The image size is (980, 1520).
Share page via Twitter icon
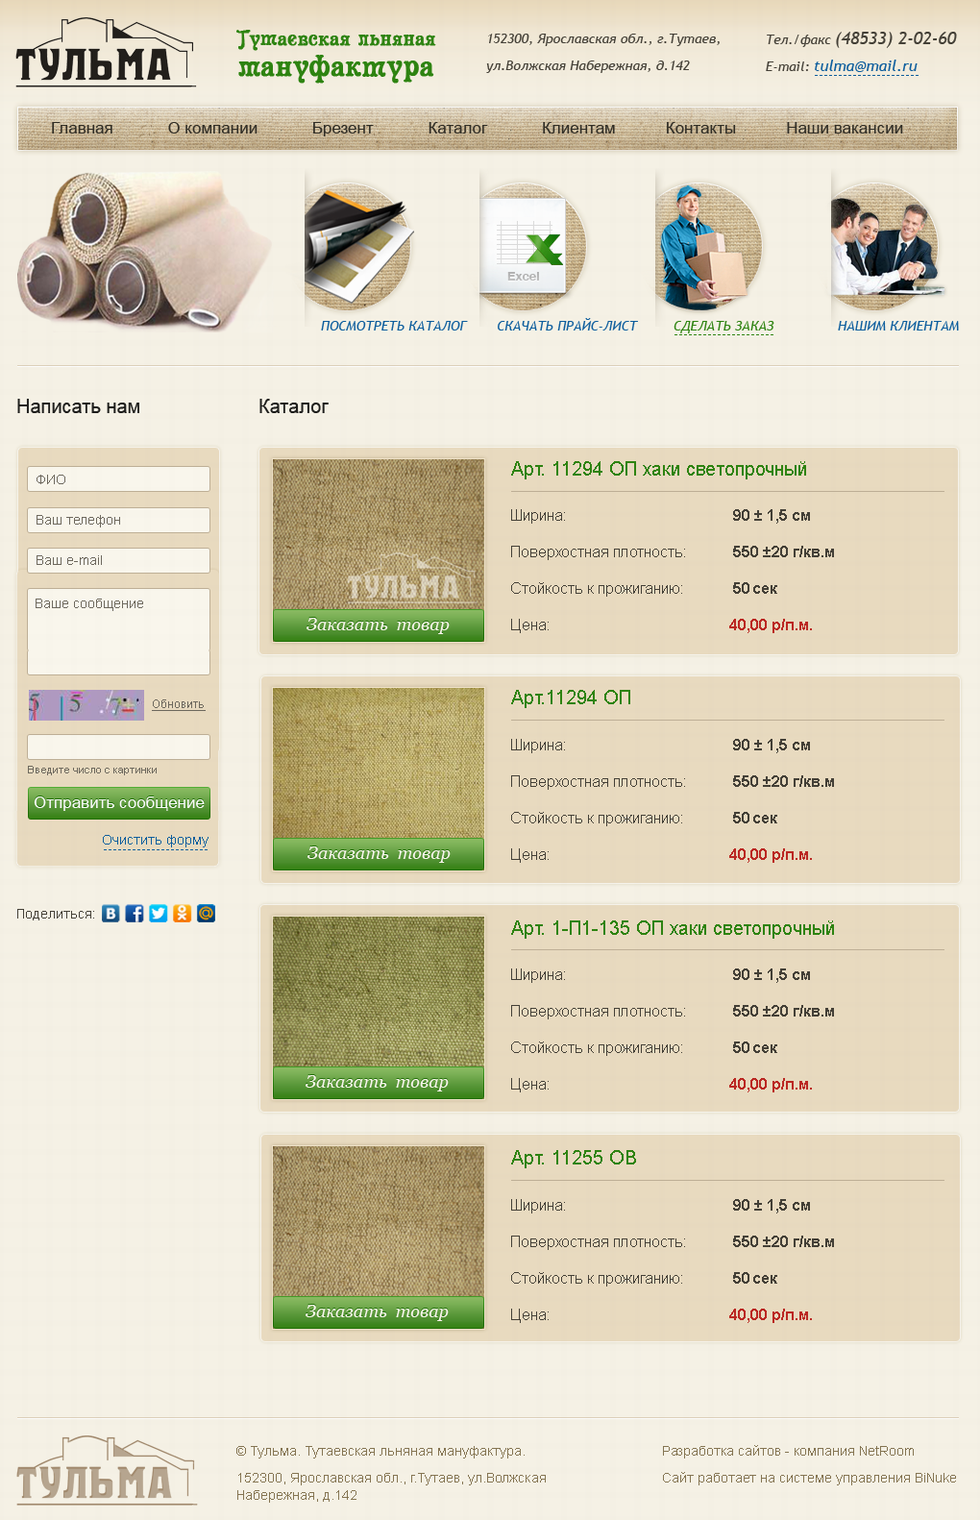158,913
